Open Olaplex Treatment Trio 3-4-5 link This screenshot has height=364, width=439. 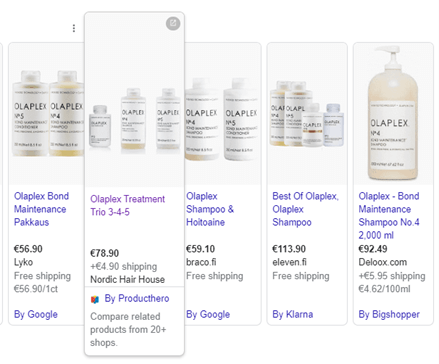click(x=127, y=205)
